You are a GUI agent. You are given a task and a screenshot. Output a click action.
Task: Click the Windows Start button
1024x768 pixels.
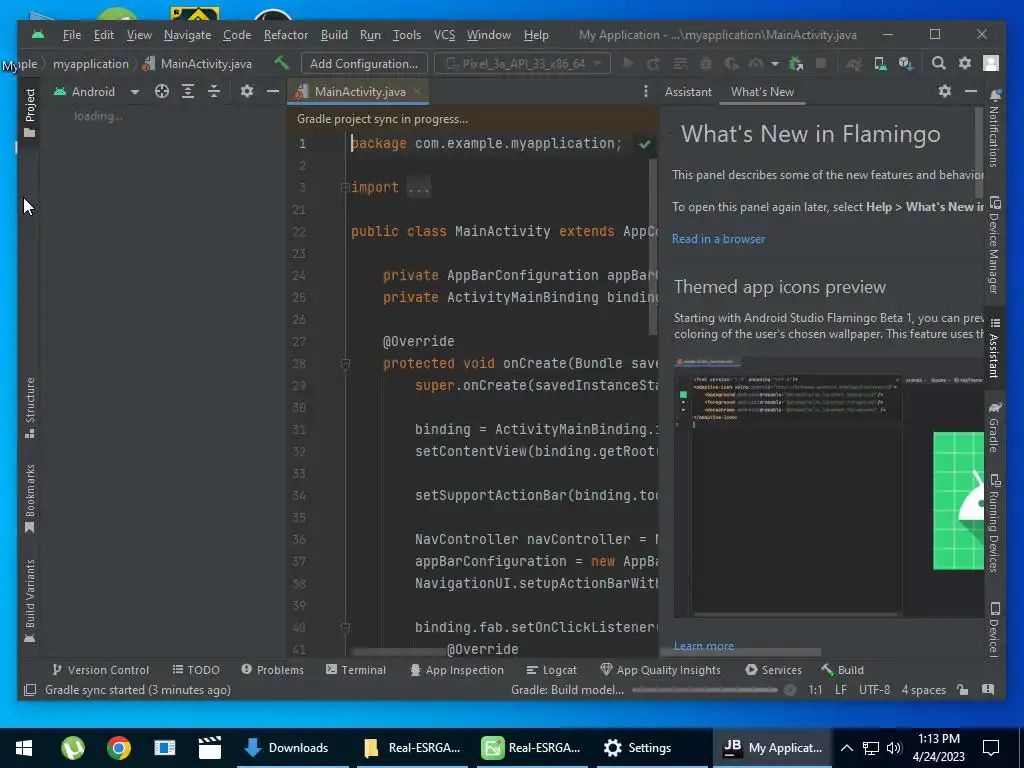pyautogui.click(x=24, y=748)
